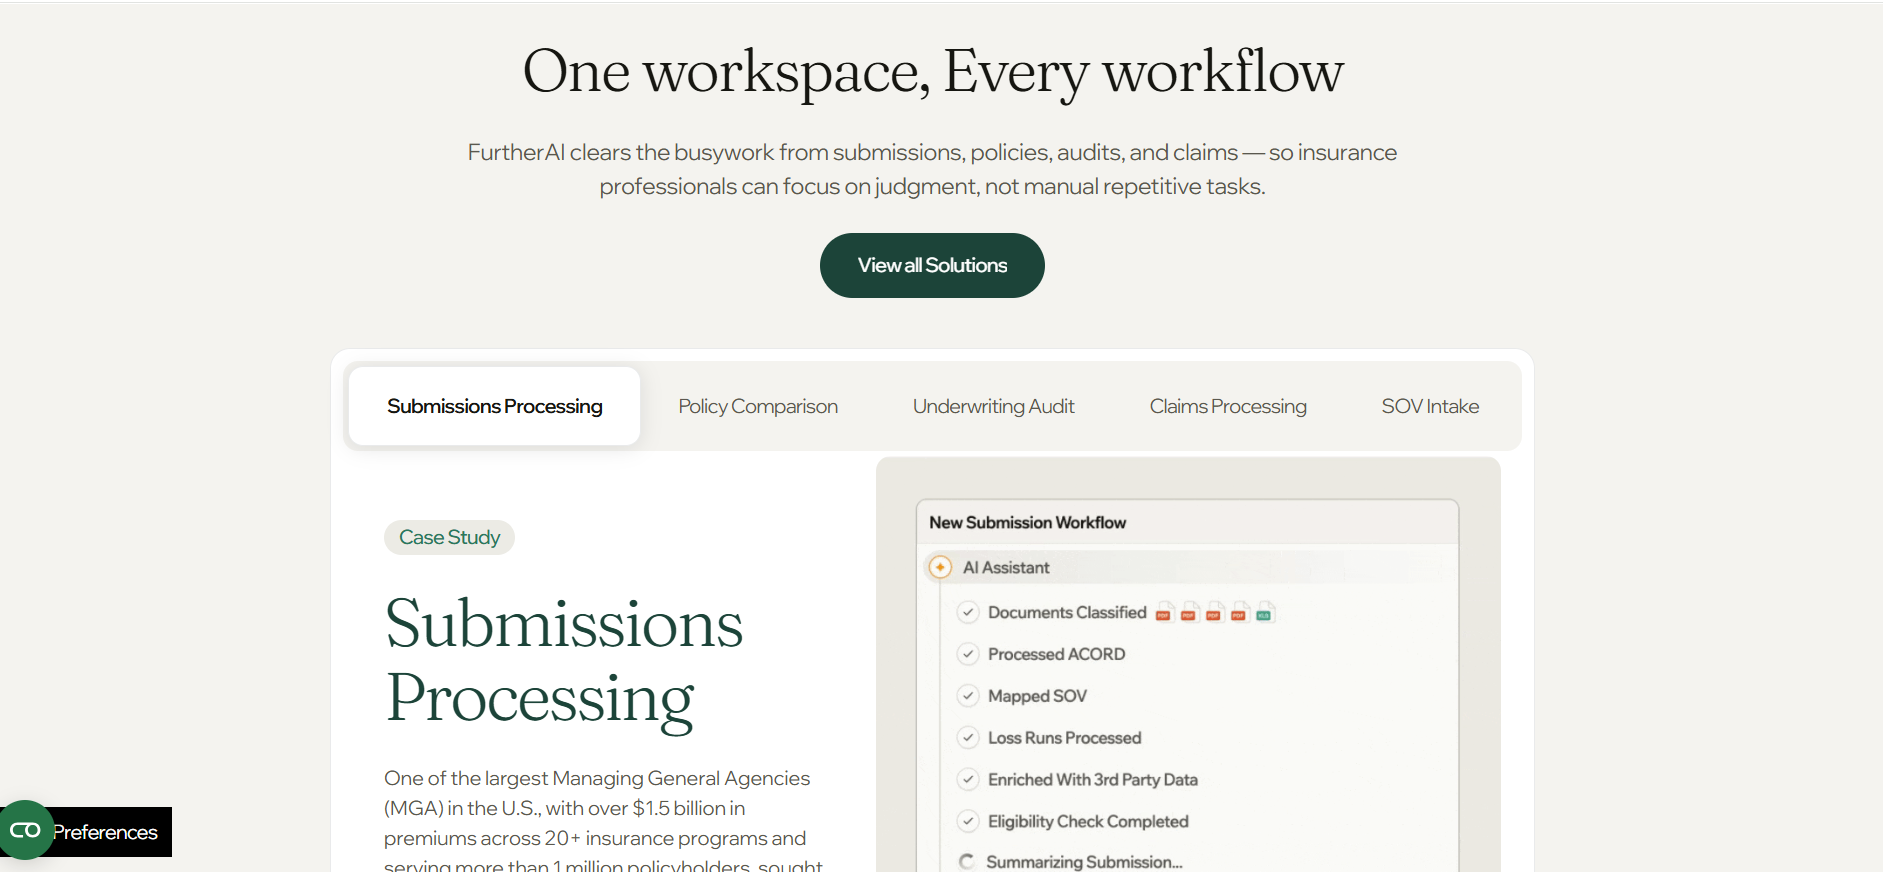Click the "AI Assistant" label
This screenshot has height=872, width=1883.
(x=1006, y=567)
